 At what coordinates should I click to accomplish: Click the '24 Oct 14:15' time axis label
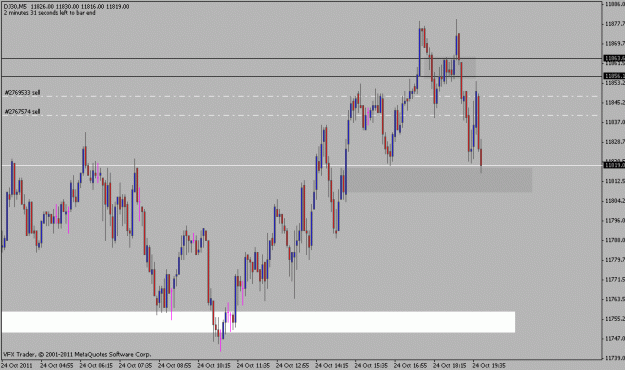pos(332,365)
